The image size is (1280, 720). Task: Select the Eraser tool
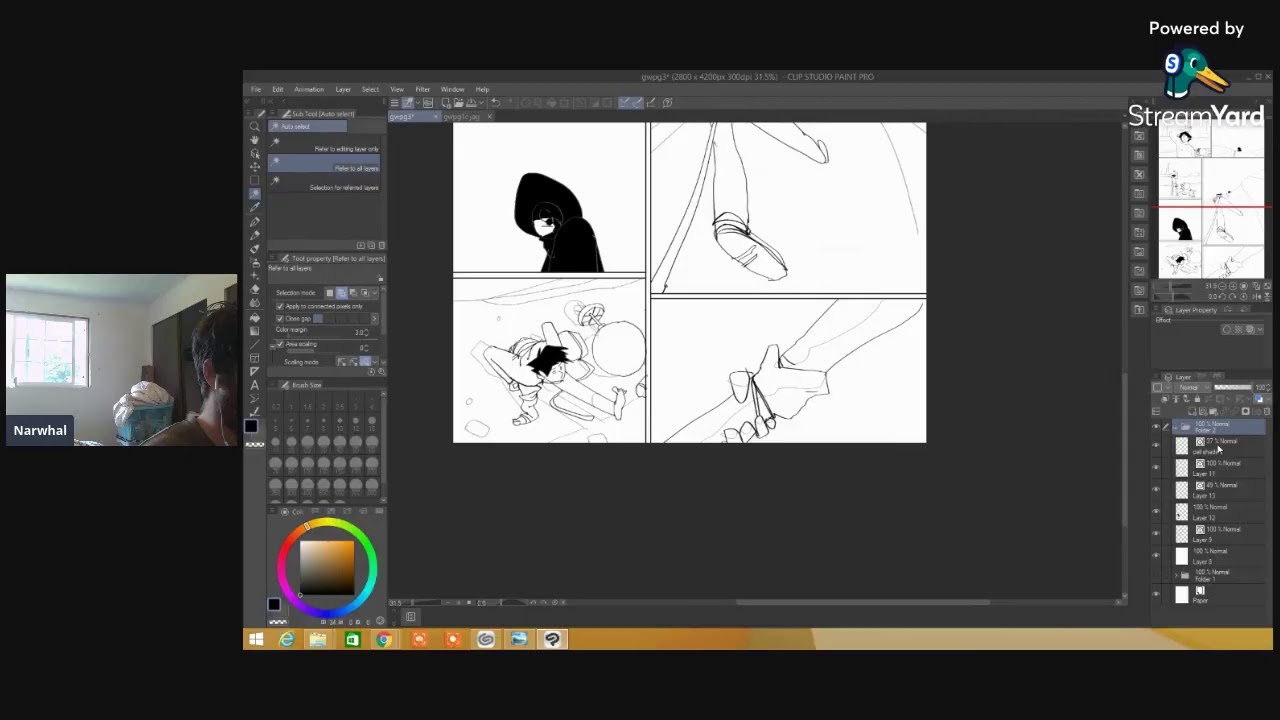[x=254, y=288]
